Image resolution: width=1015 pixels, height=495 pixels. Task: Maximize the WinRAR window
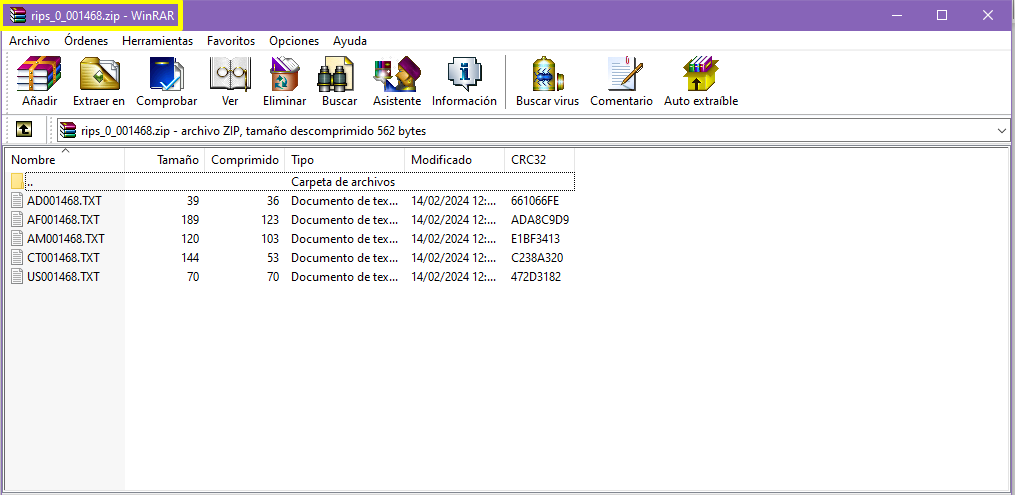(942, 16)
